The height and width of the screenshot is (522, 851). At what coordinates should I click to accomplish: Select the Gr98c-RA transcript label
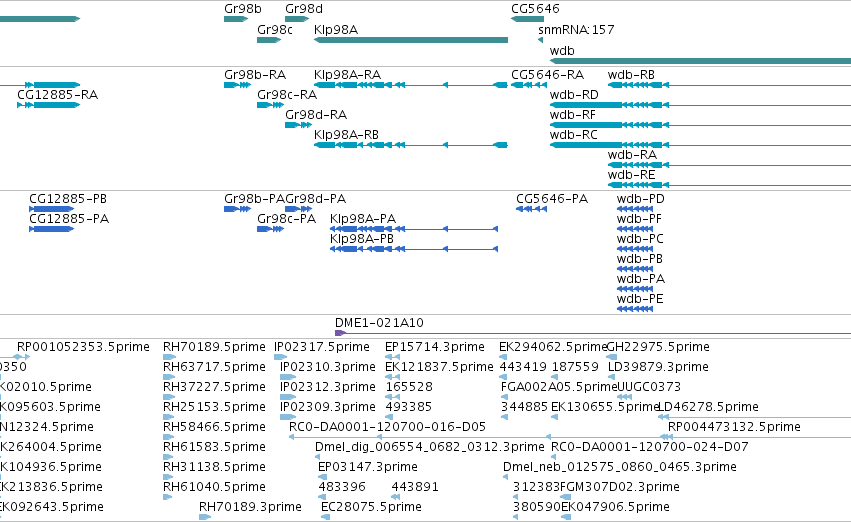[x=287, y=94]
